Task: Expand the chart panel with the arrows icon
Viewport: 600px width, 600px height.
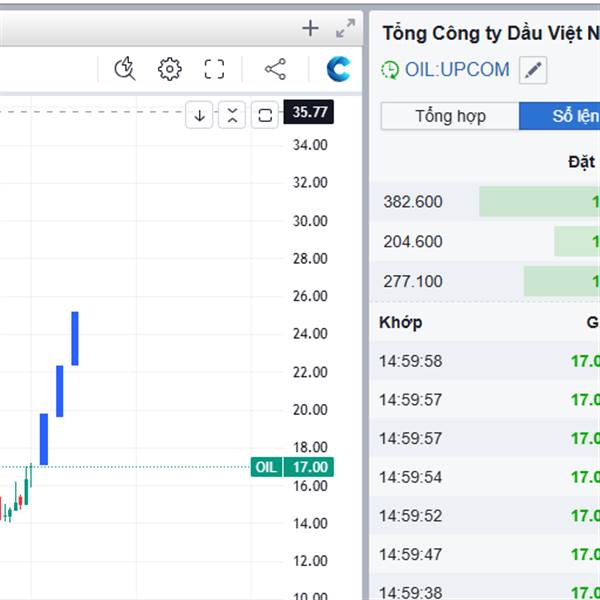Action: click(345, 29)
